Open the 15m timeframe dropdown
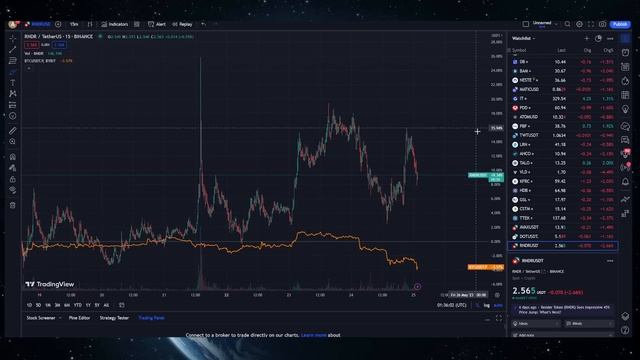The width and height of the screenshot is (640, 360). [74, 24]
